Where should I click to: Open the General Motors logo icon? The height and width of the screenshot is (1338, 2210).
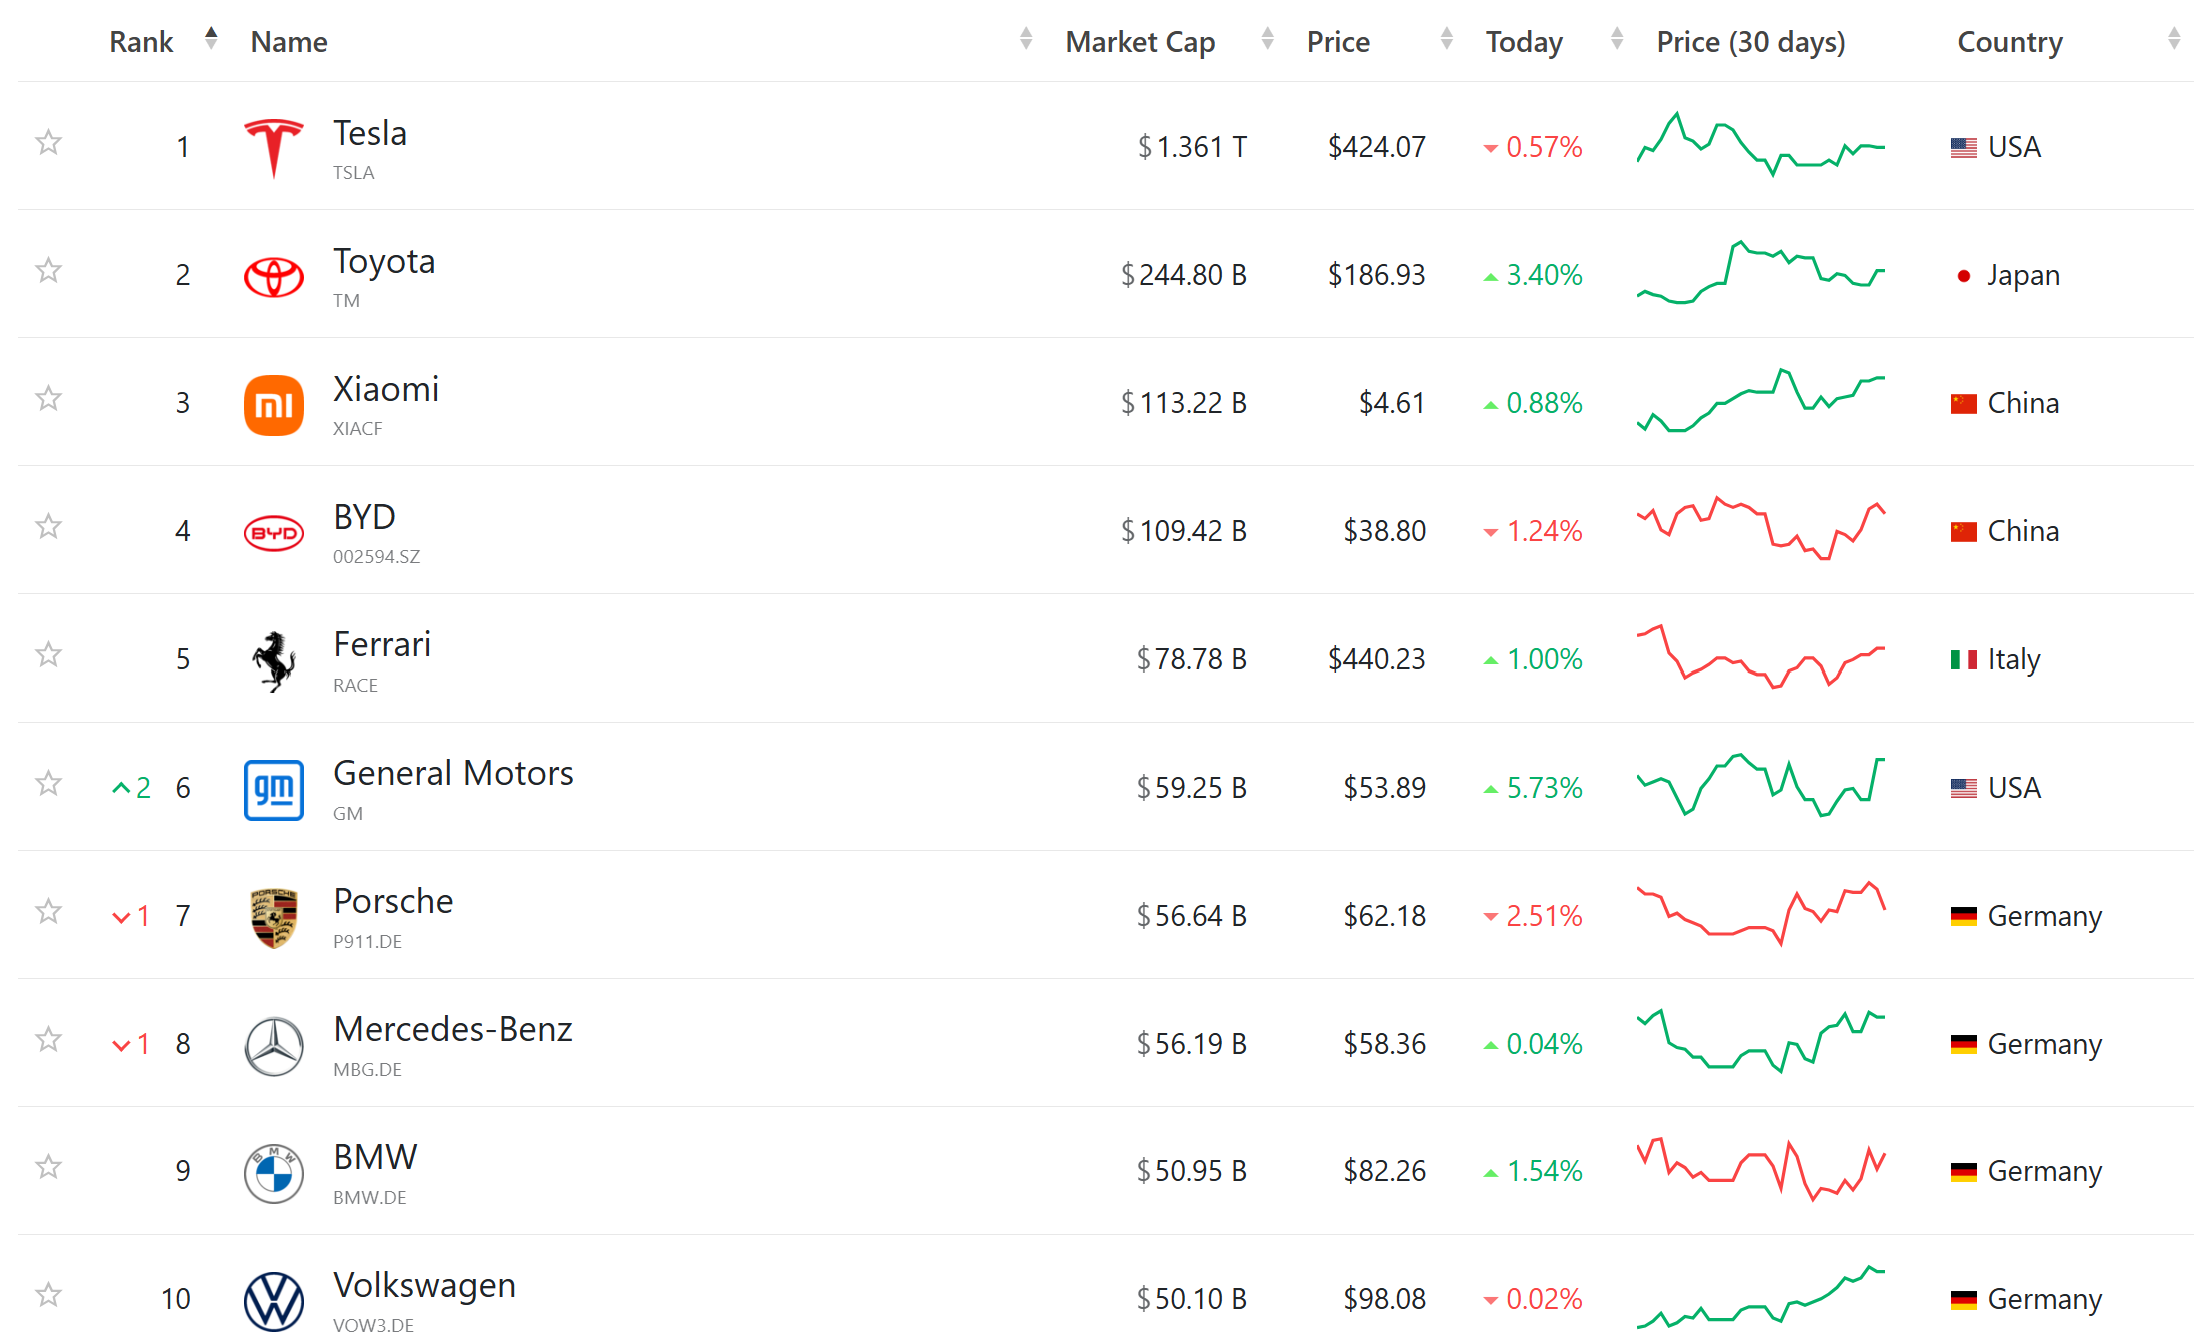(x=273, y=789)
